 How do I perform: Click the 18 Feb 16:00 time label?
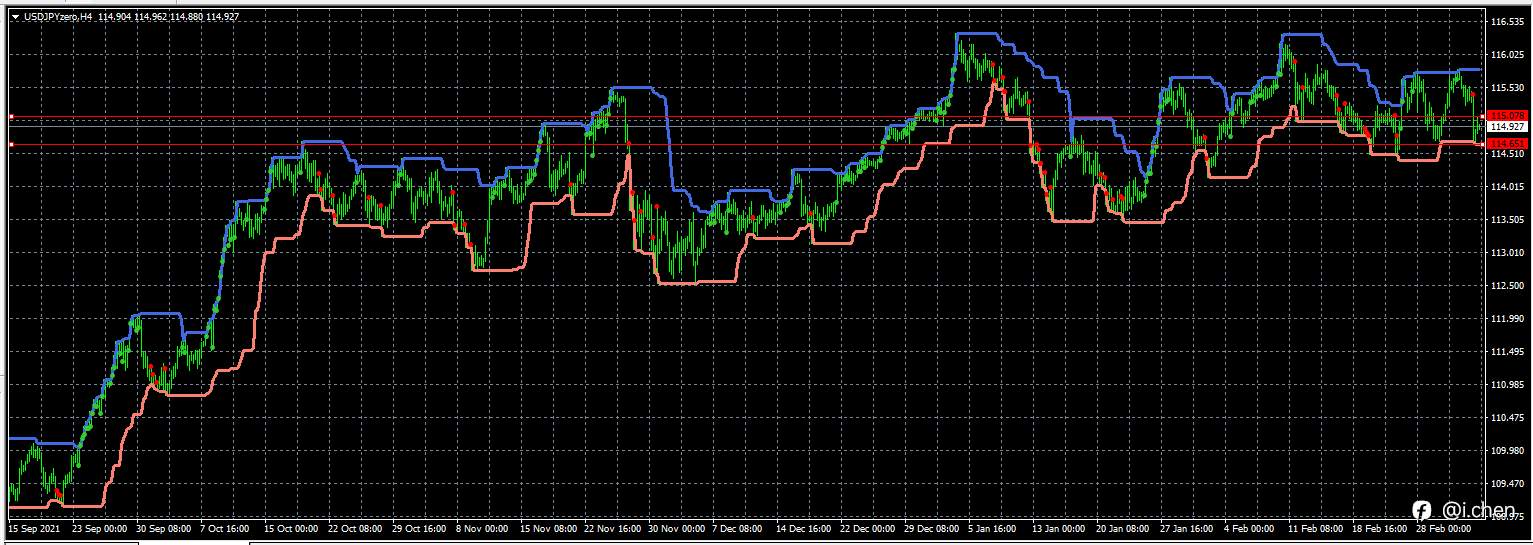pyautogui.click(x=1380, y=528)
